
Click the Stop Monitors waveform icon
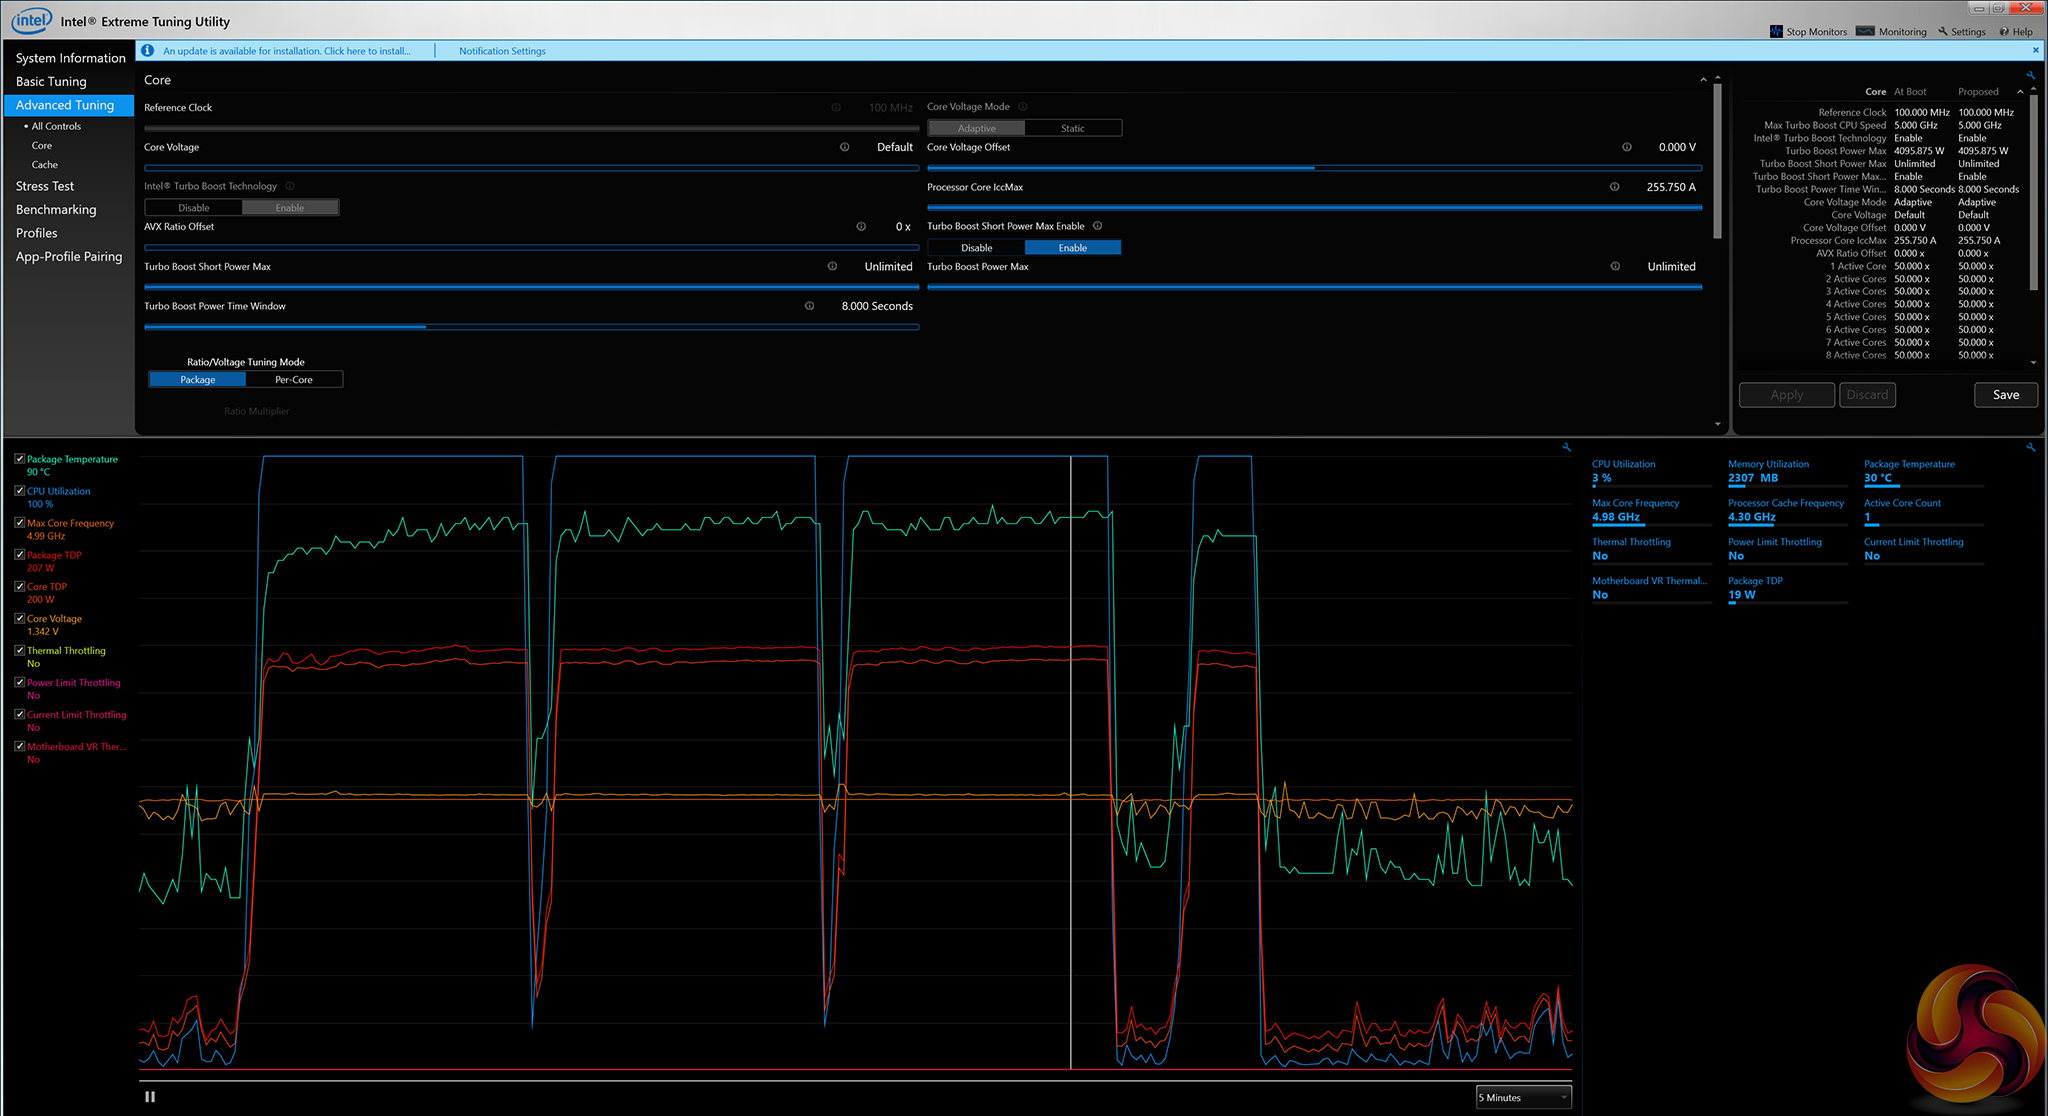pos(1776,31)
